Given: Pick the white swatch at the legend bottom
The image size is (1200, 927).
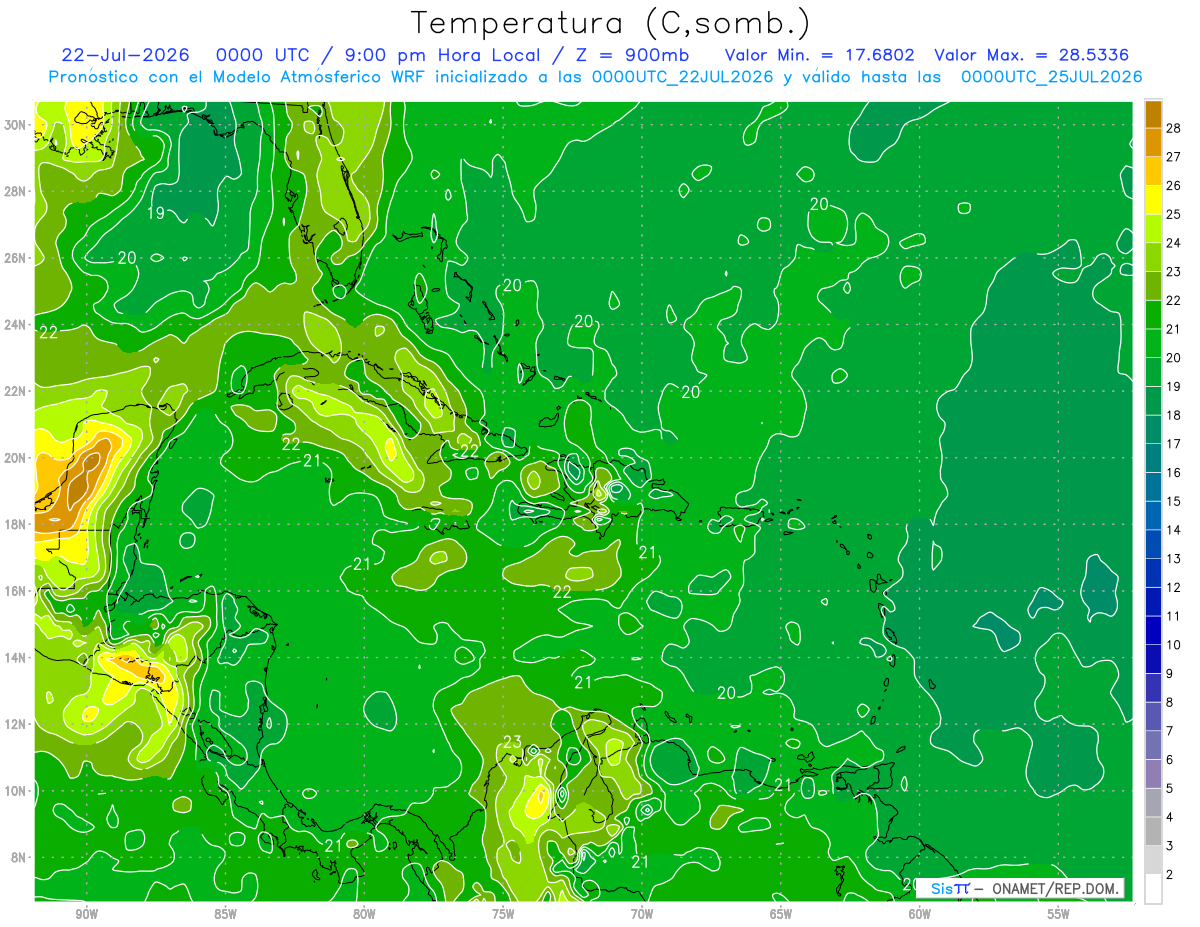Looking at the screenshot, I should tap(1153, 889).
